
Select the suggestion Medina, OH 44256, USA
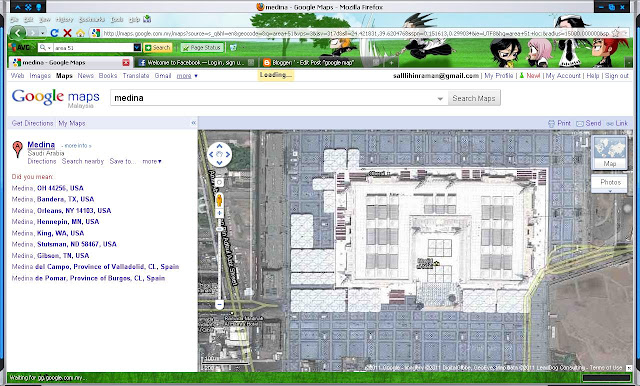coord(47,188)
